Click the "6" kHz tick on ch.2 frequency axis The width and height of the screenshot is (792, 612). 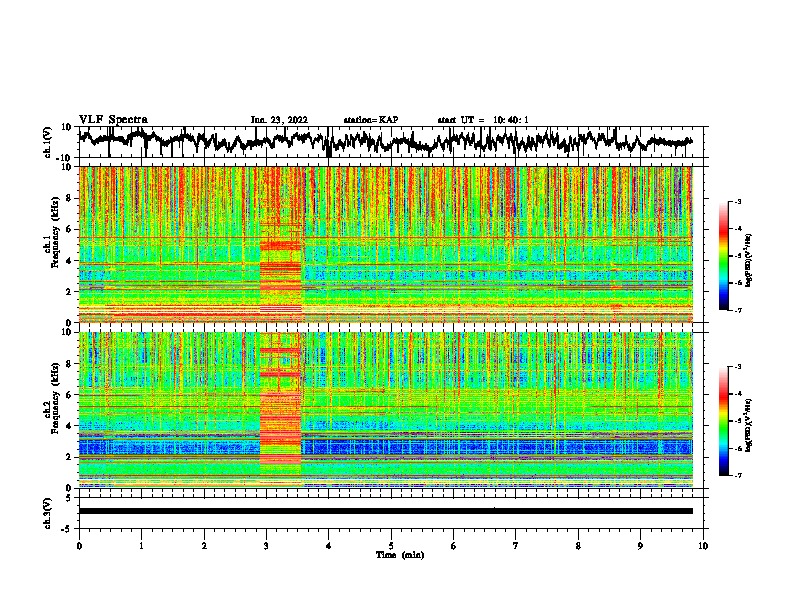[71, 395]
